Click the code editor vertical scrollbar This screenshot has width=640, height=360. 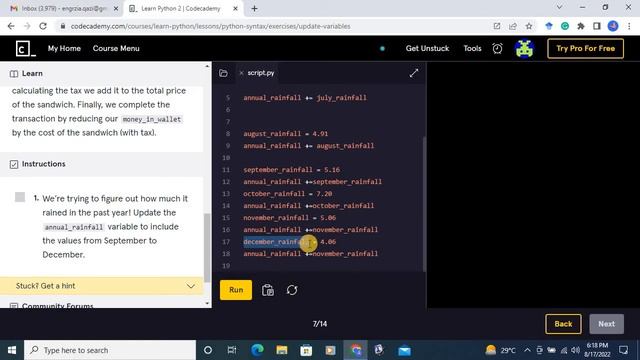pyautogui.click(x=424, y=203)
